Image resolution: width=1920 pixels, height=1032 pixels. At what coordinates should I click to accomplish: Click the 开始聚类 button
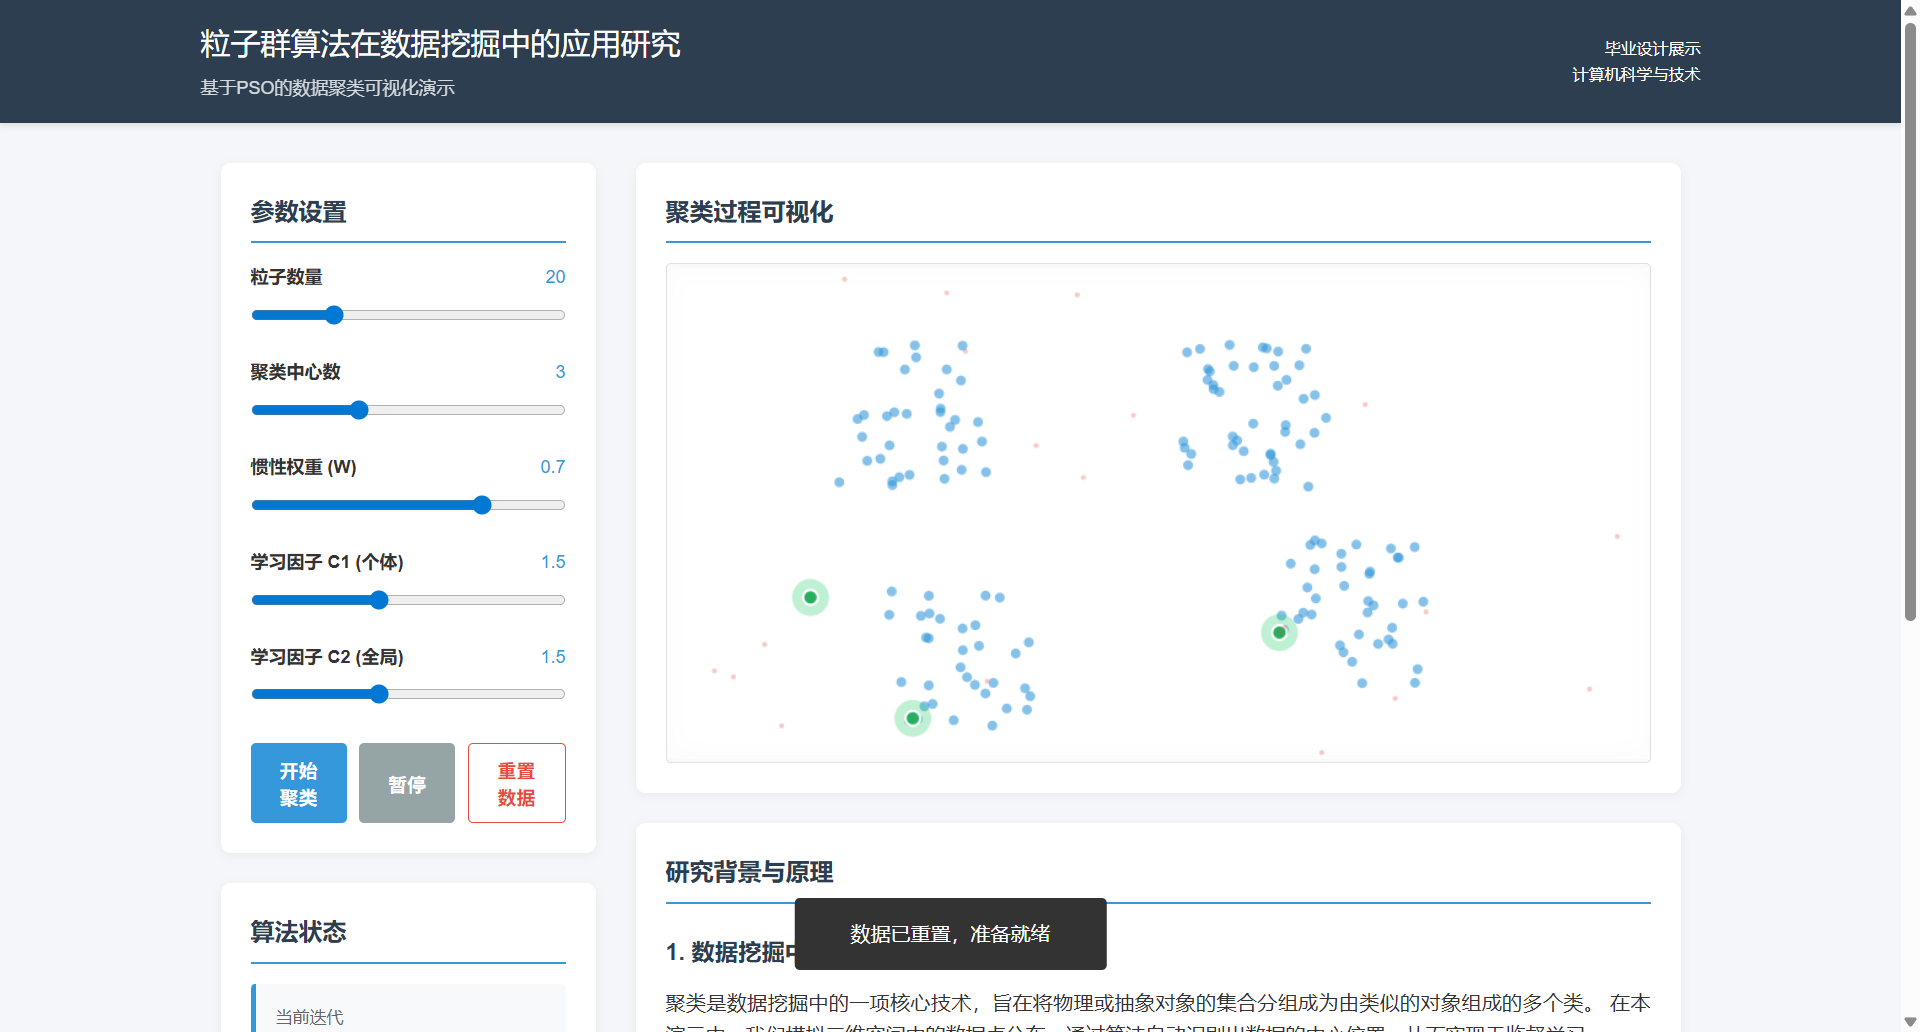click(298, 783)
